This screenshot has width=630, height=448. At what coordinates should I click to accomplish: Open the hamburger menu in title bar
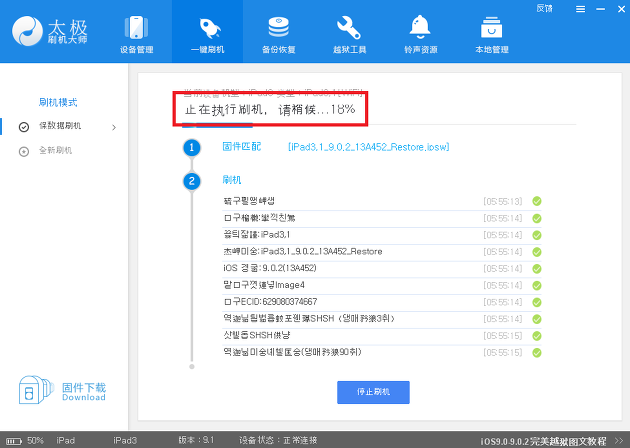coord(580,9)
